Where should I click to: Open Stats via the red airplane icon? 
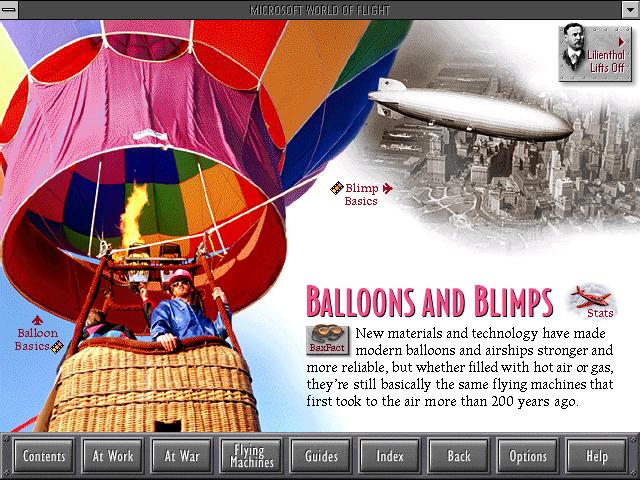point(593,301)
